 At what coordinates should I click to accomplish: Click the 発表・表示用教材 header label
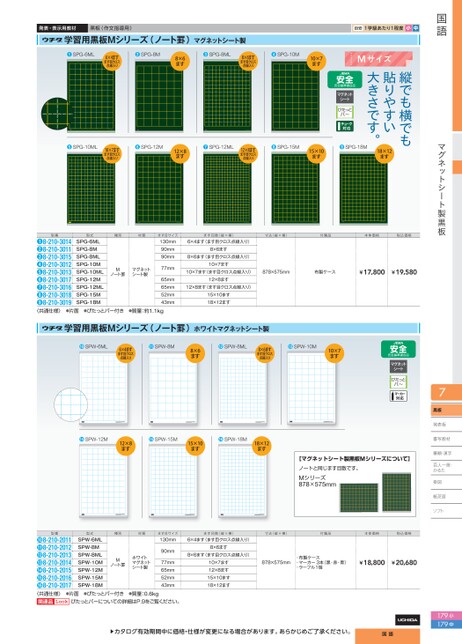(x=62, y=28)
